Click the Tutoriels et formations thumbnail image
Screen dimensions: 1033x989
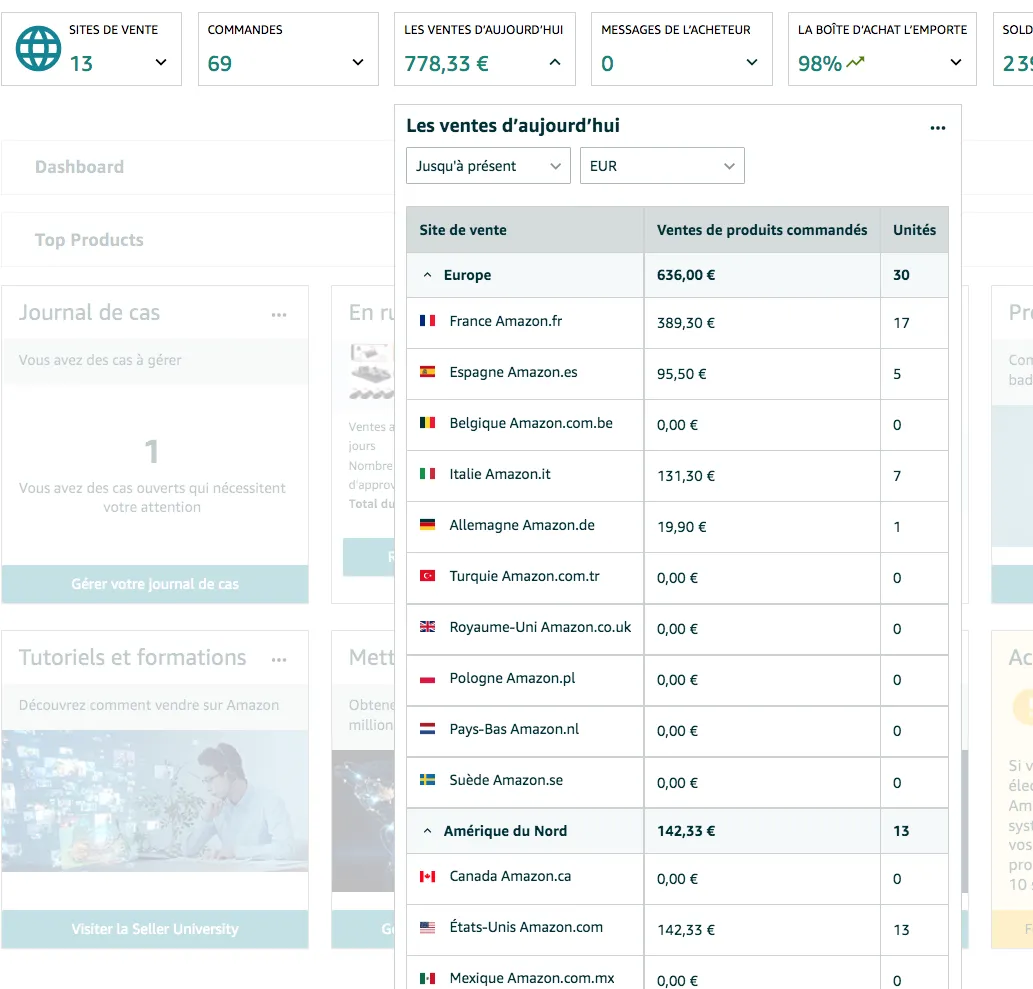click(x=155, y=801)
